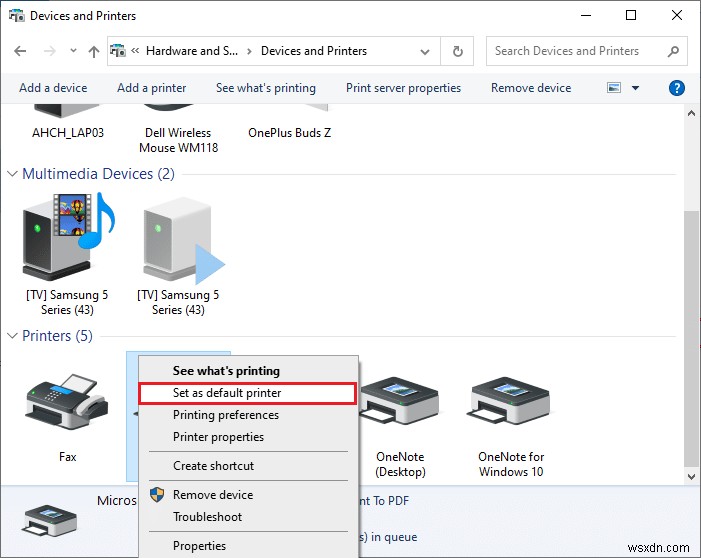Open Print server properties

403,88
